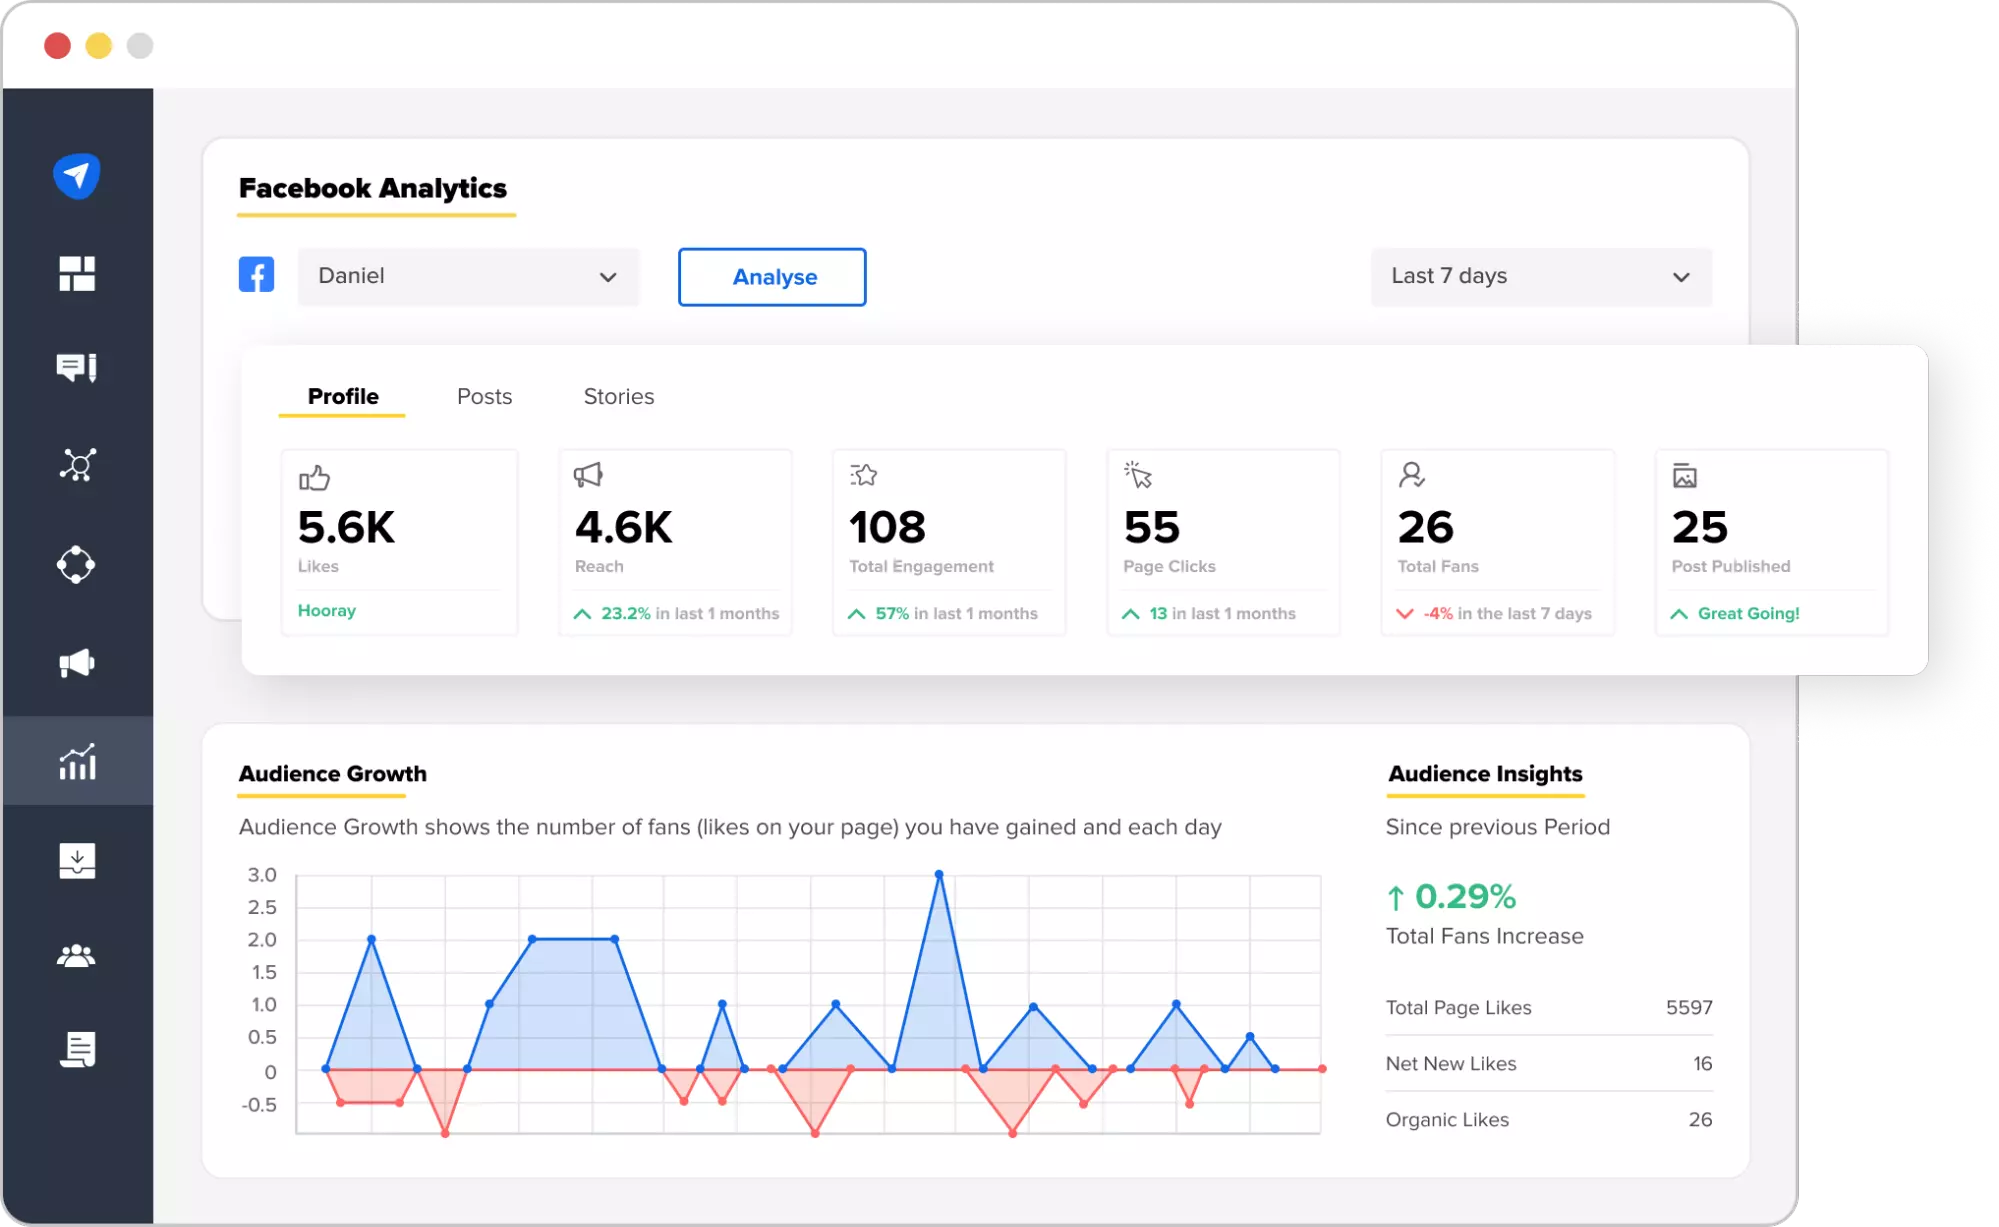The width and height of the screenshot is (1999, 1227).
Task: Click the 25 Post Published value
Action: tap(1700, 527)
